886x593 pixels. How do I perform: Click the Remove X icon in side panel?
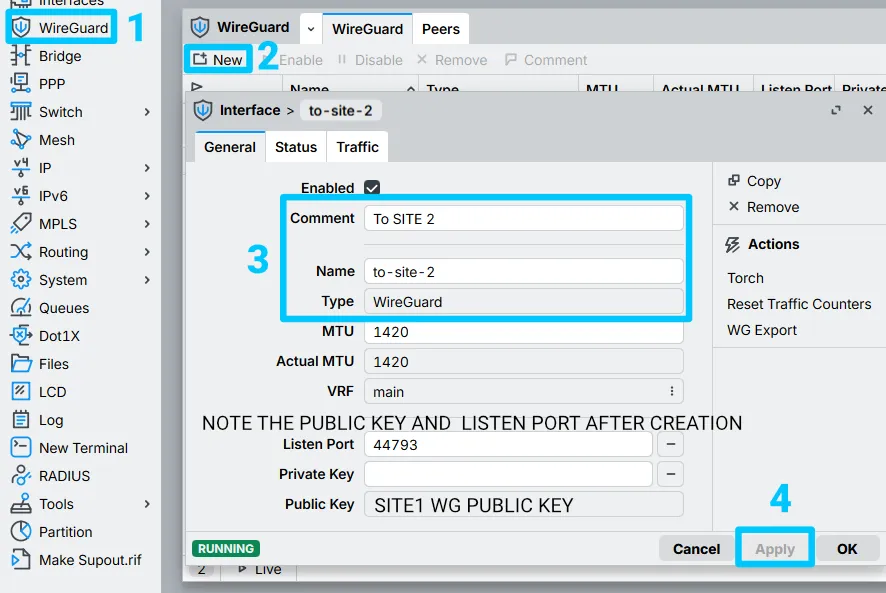coord(733,206)
